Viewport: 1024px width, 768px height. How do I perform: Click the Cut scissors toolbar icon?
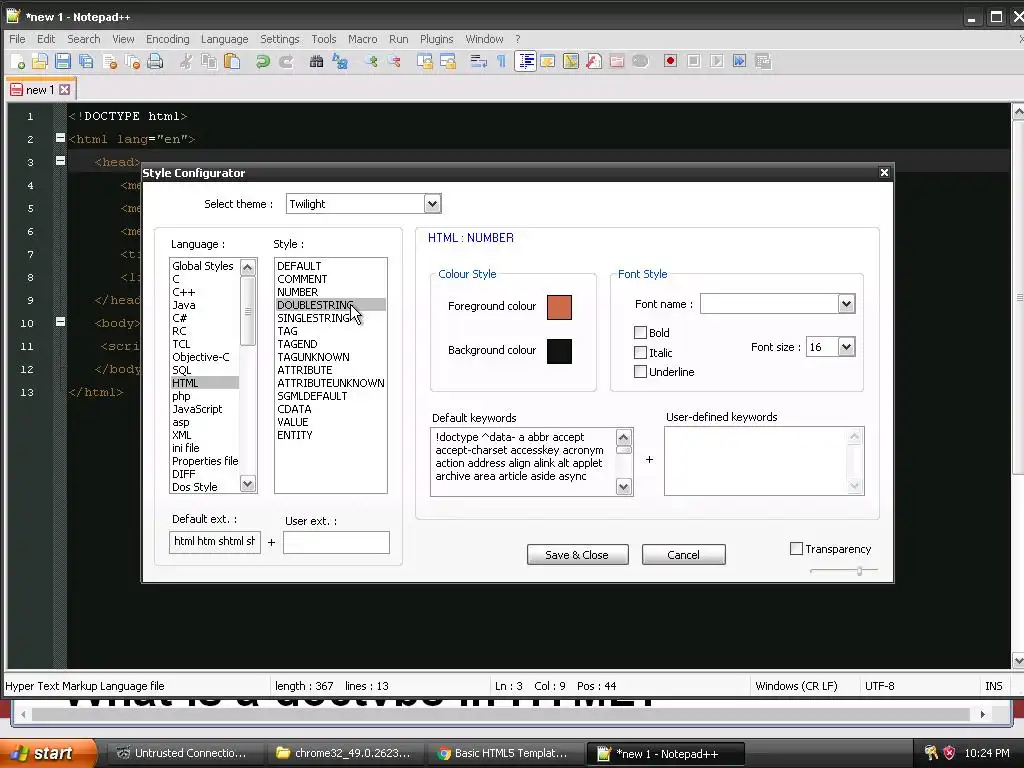click(x=186, y=61)
